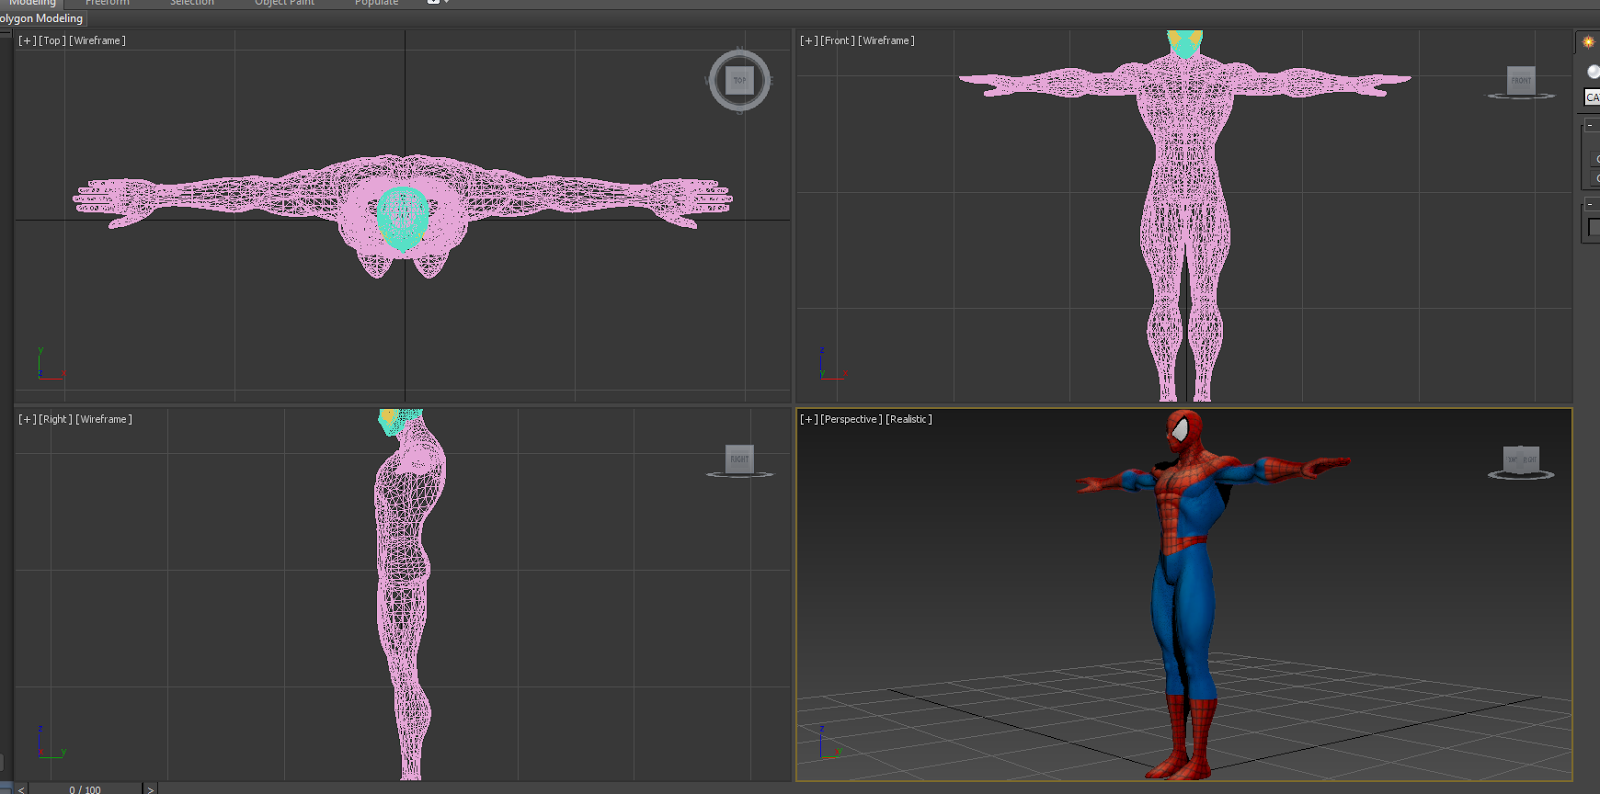Open the [+] menu of the Perspective viewport
Screen dimensions: 1600x794
coord(809,420)
